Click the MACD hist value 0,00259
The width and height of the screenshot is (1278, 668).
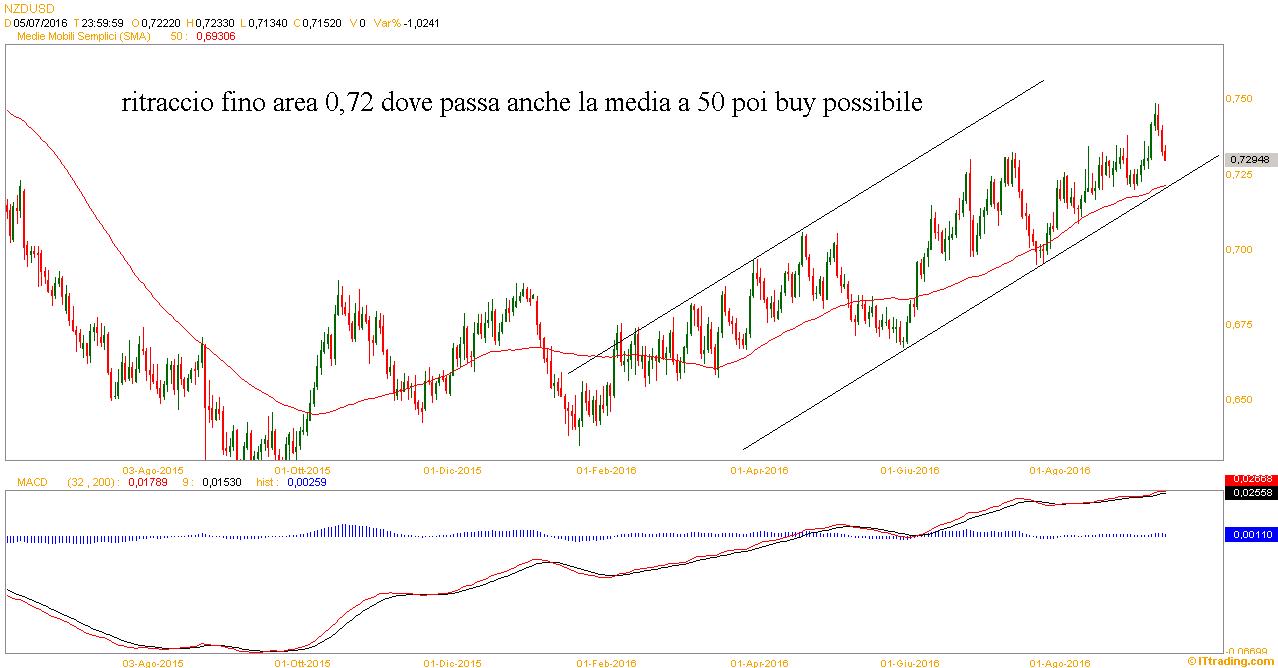tap(306, 482)
